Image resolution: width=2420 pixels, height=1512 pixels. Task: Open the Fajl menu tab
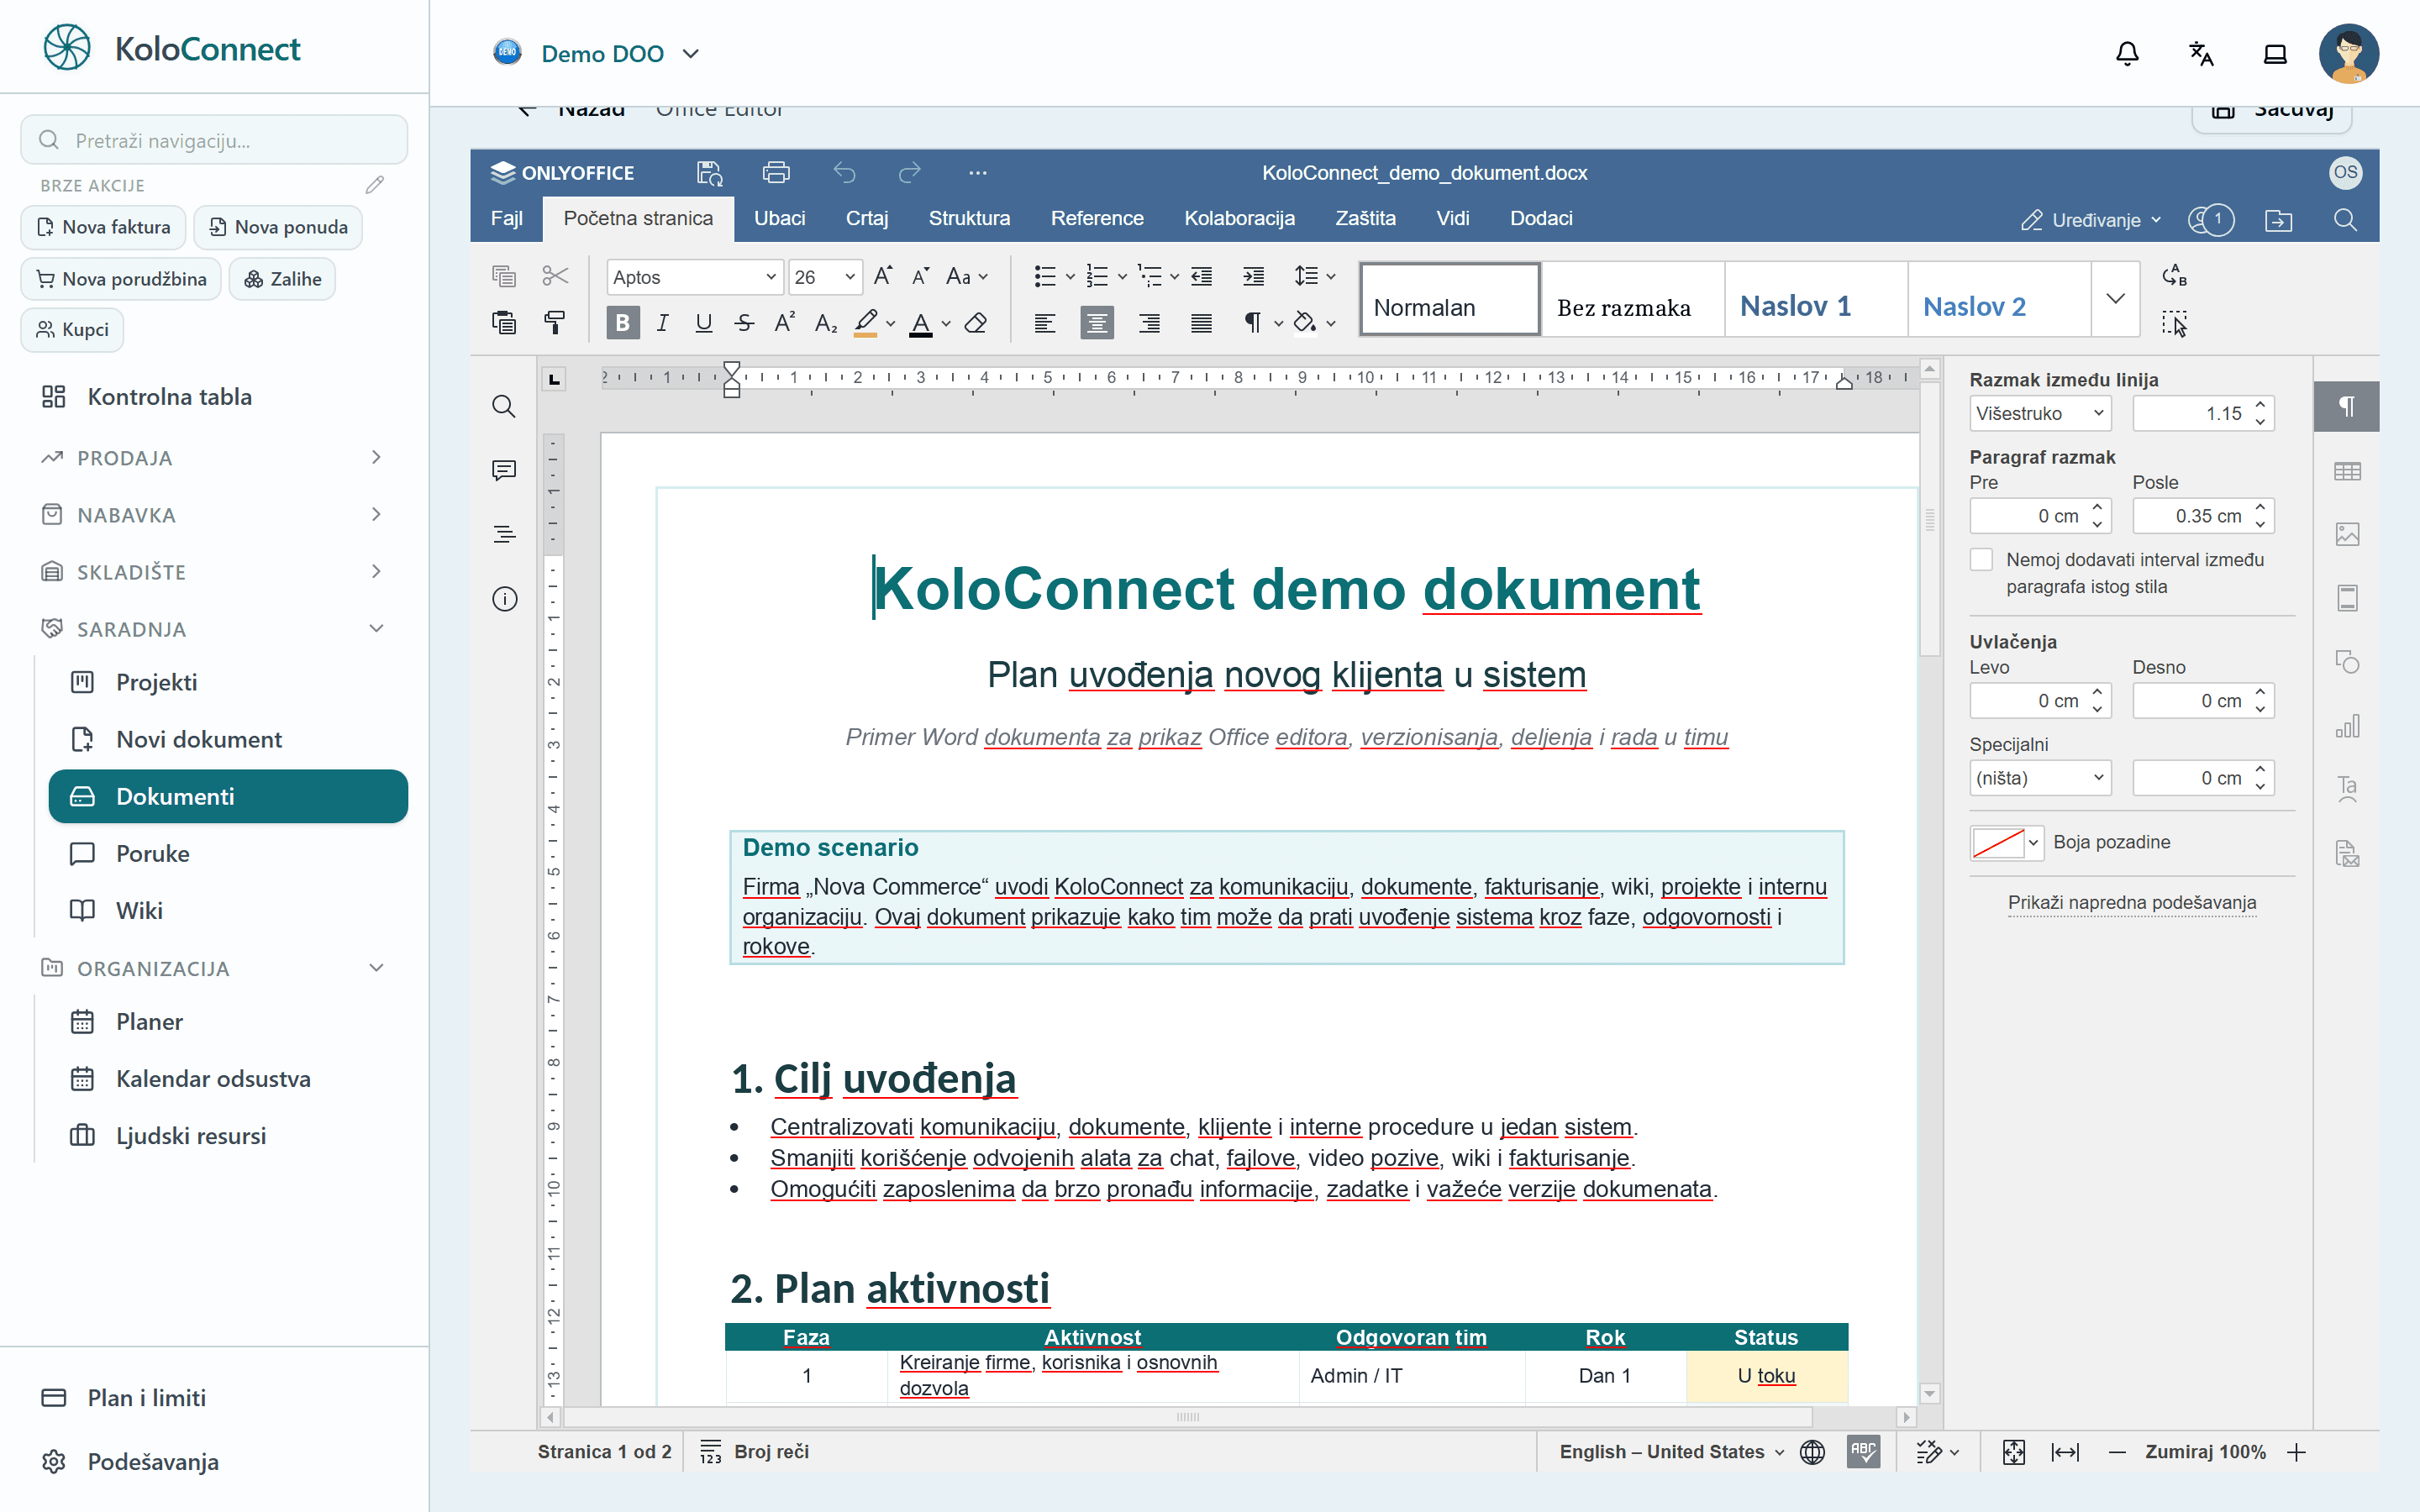[x=506, y=218]
